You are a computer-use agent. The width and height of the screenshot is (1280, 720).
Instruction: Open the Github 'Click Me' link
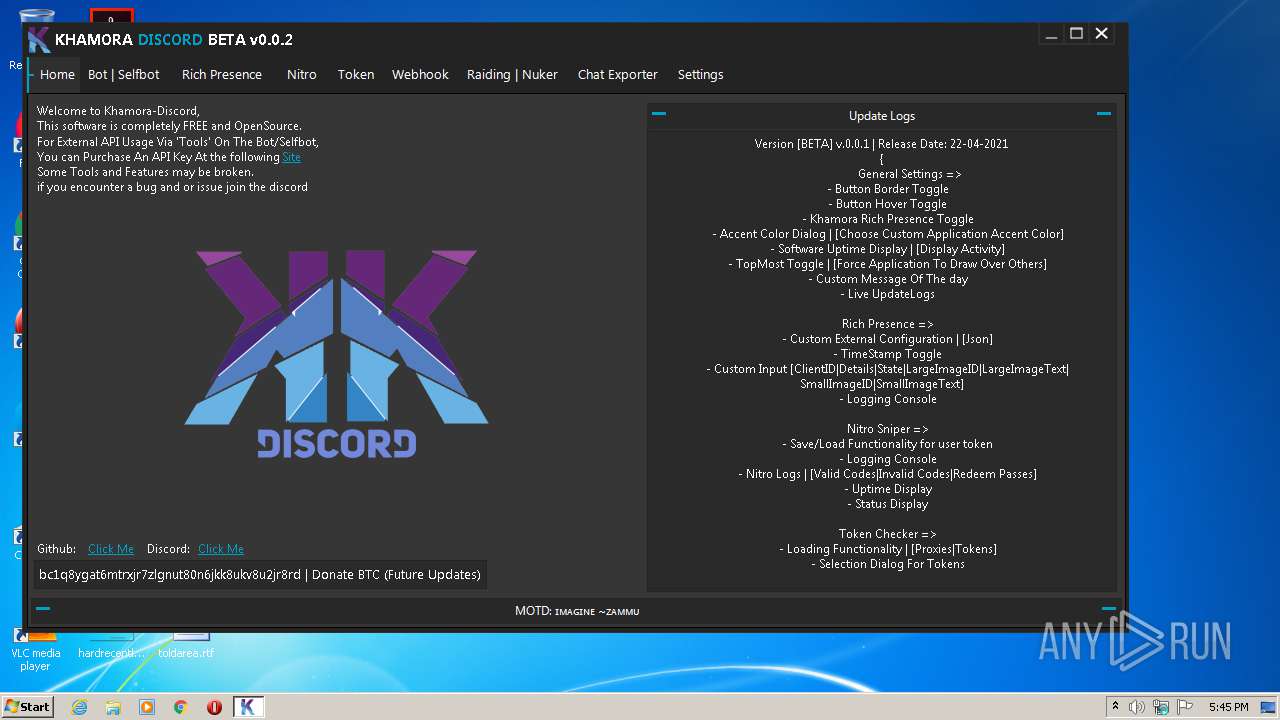(x=111, y=549)
